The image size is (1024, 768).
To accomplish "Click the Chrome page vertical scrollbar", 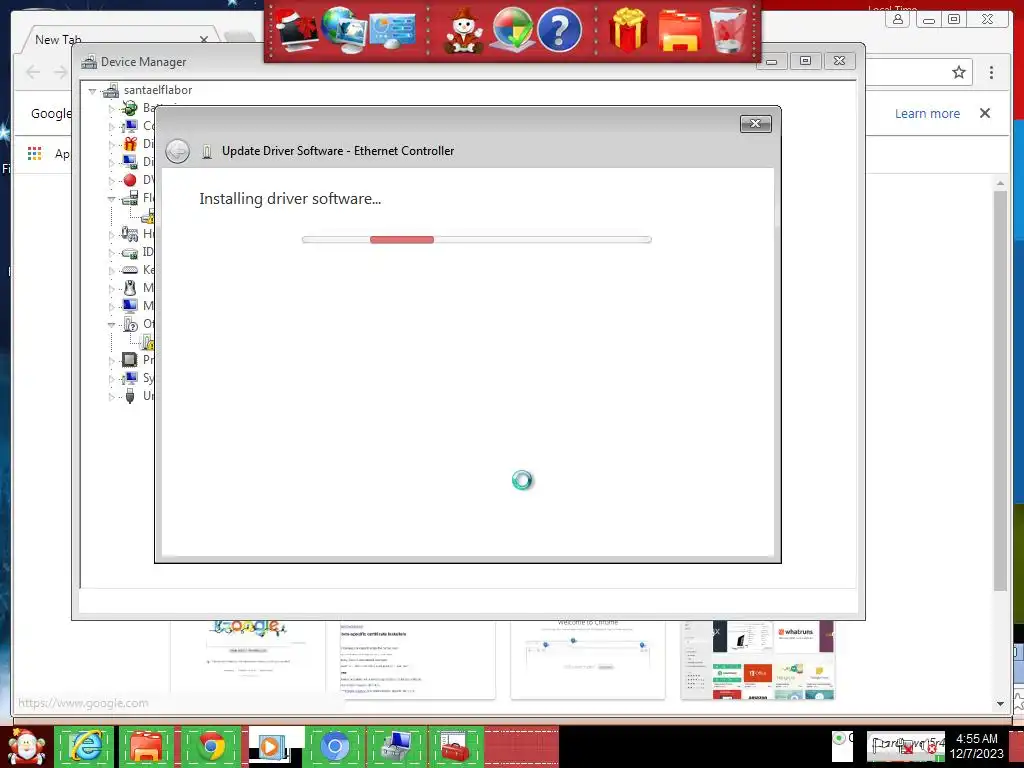I will point(1000,391).
